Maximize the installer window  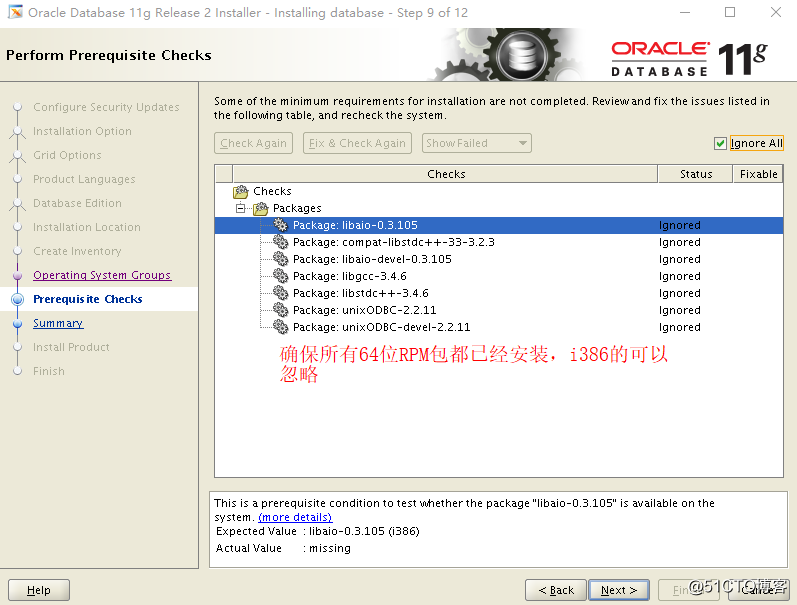(730, 12)
